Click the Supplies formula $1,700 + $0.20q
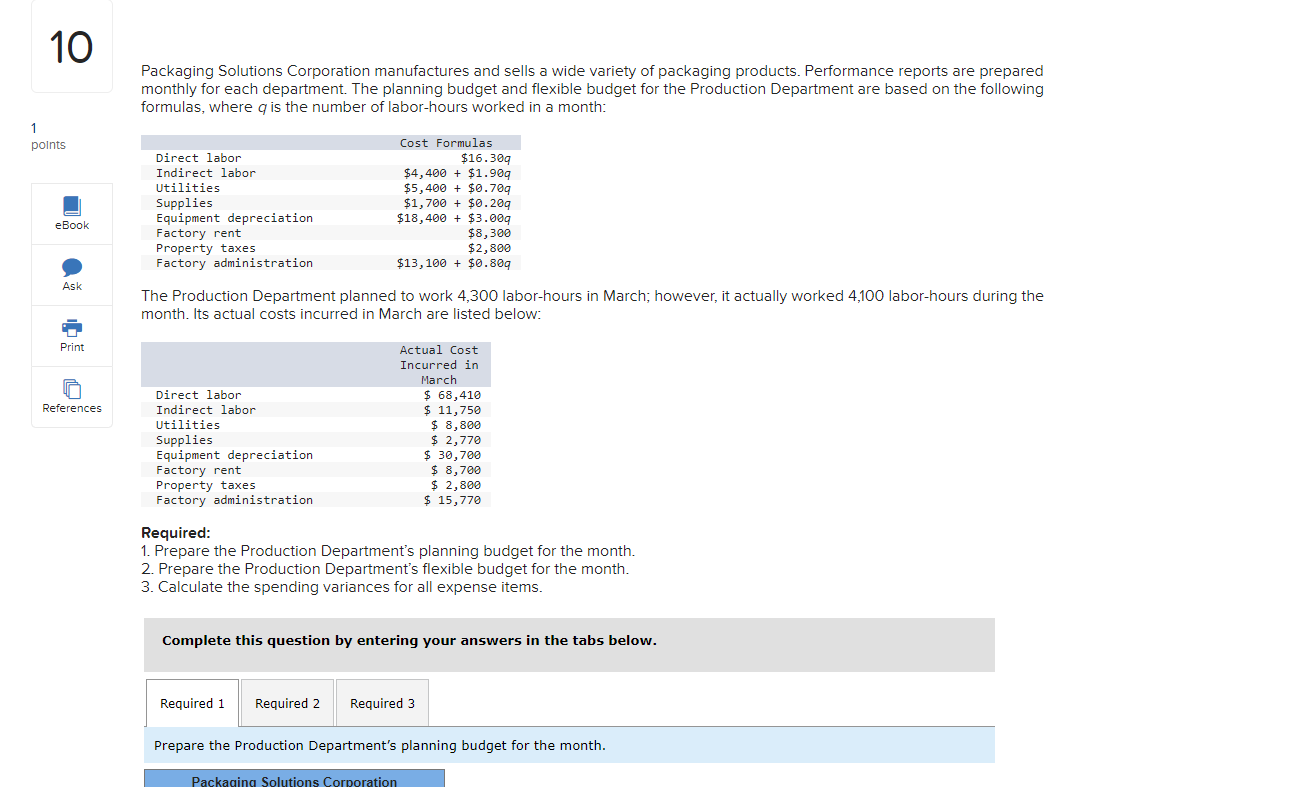The image size is (1296, 787). click(x=458, y=203)
